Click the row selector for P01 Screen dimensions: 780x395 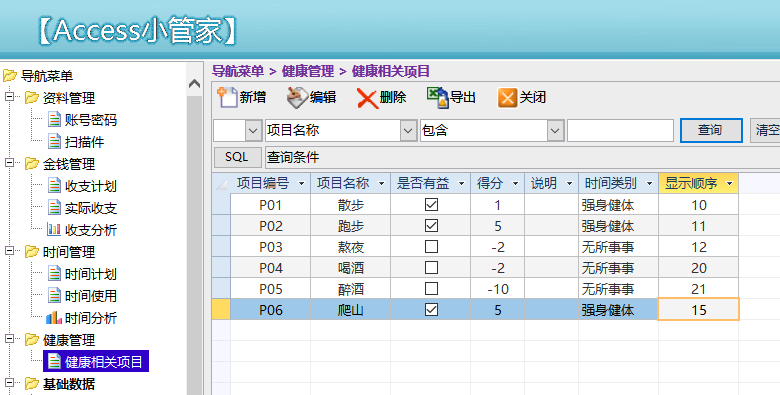221,204
